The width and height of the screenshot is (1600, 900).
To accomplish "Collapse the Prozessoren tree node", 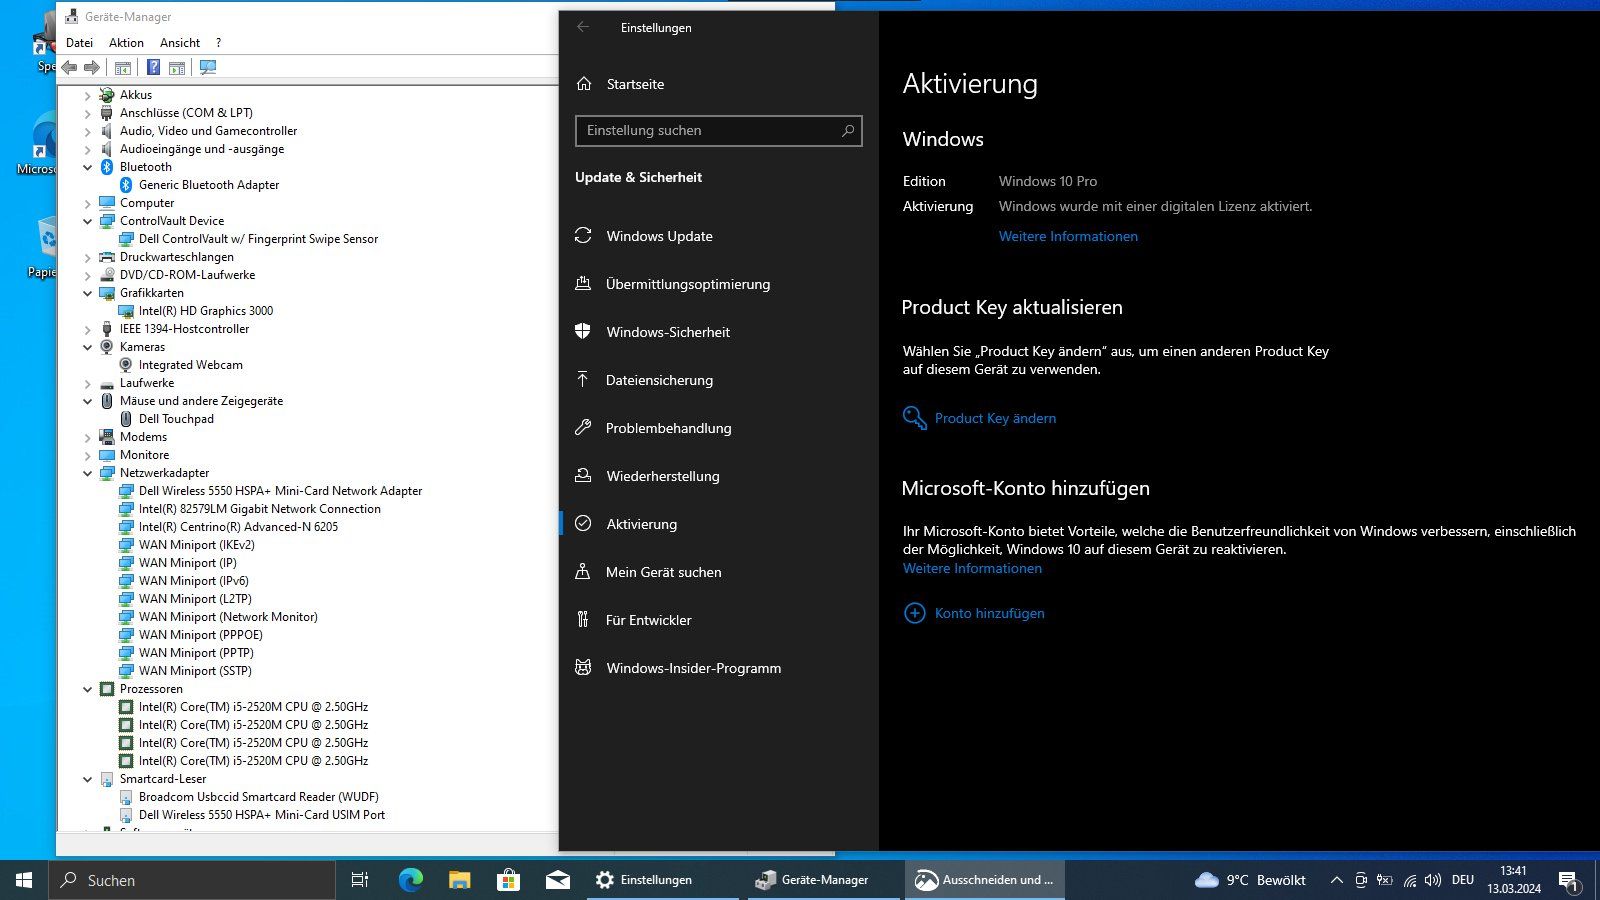I will (87, 689).
